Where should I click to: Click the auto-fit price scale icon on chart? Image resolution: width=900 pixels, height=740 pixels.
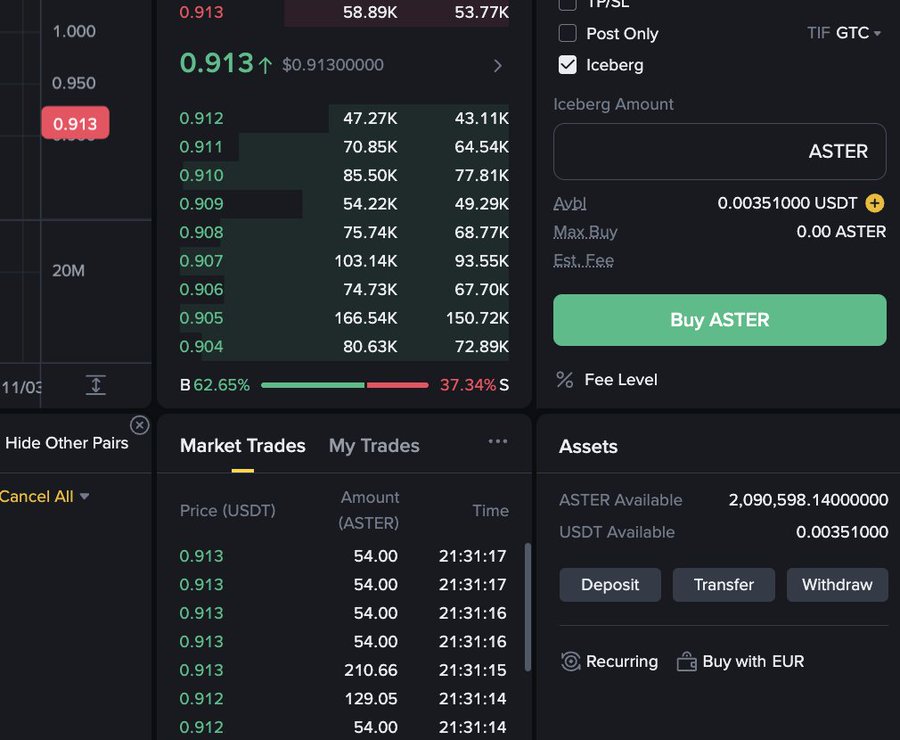pos(95,385)
